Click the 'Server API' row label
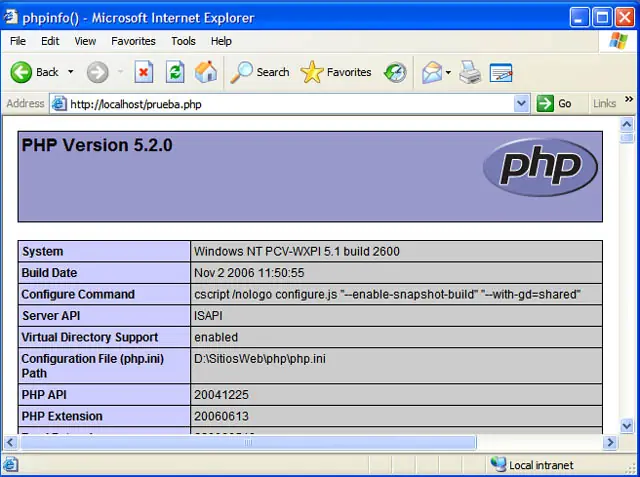 click(x=51, y=316)
